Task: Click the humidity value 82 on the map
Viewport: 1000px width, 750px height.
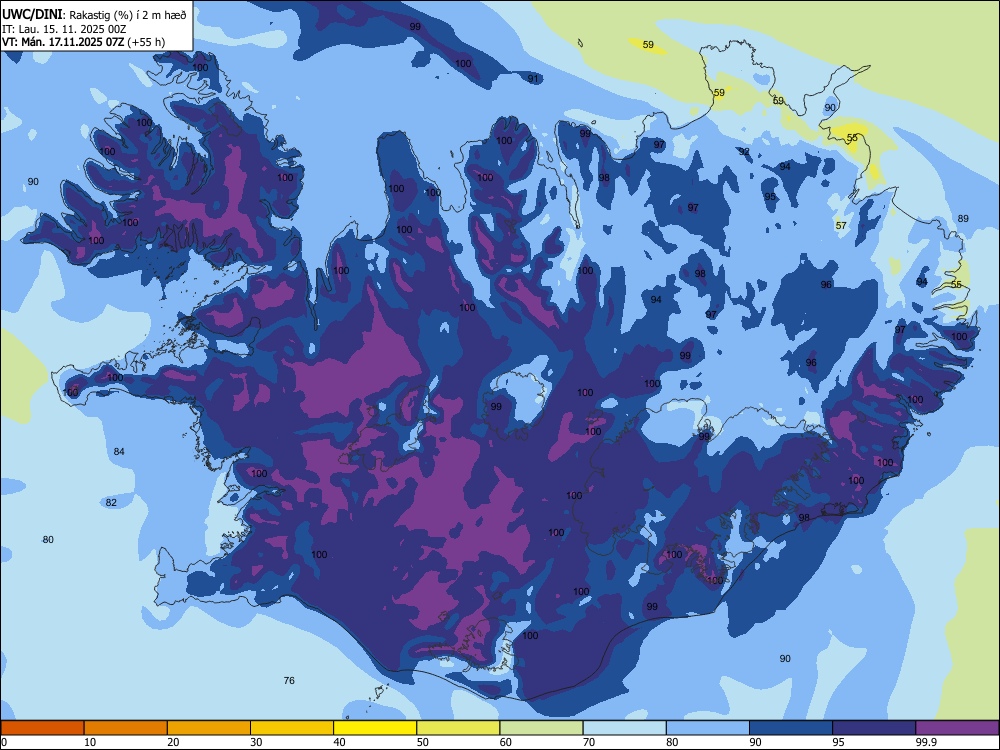Action: 111,503
